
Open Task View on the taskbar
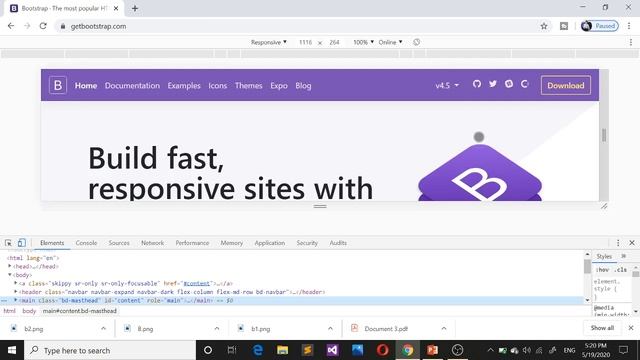pos(232,350)
